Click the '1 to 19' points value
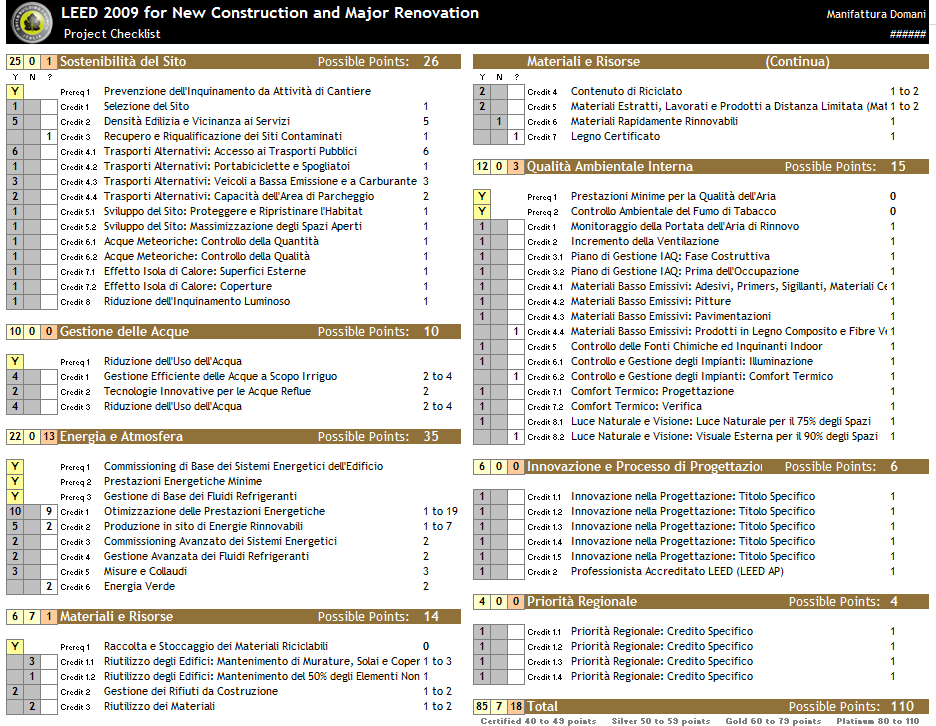Screen dimensions: 936x726 tap(441, 511)
